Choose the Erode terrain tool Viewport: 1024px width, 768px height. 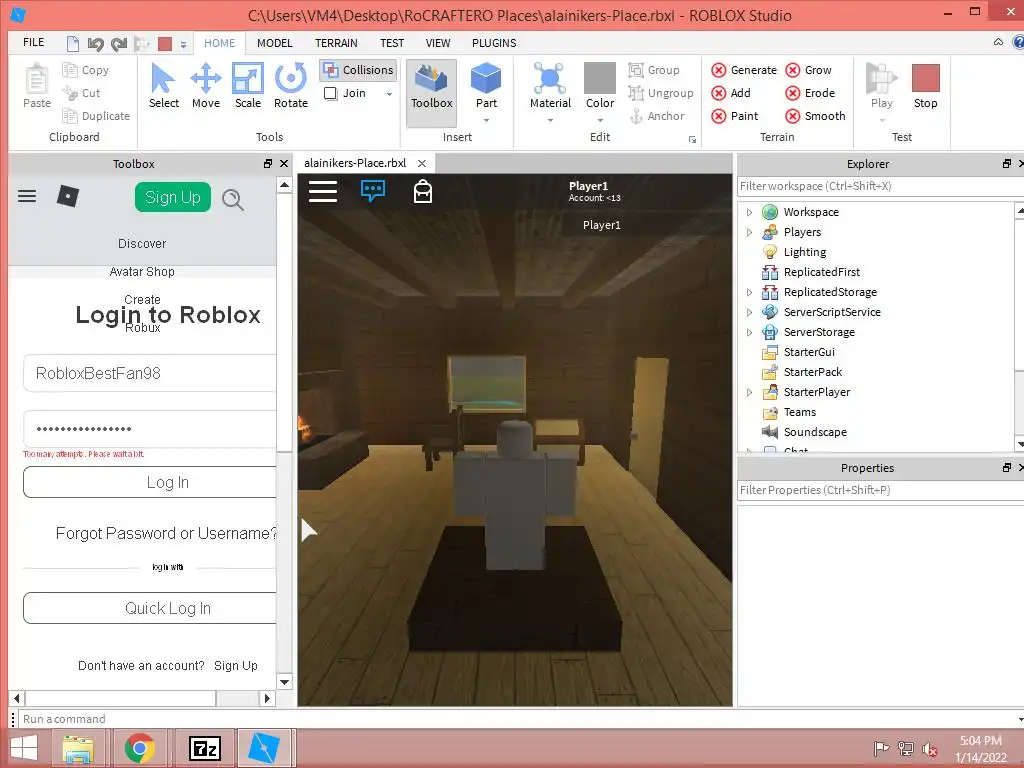pos(810,93)
